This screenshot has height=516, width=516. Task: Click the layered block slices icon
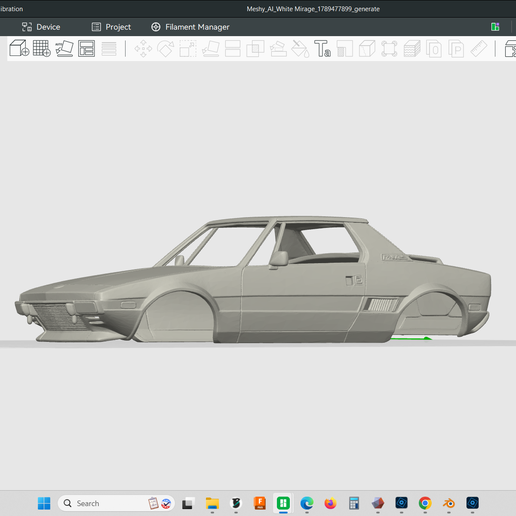point(412,49)
